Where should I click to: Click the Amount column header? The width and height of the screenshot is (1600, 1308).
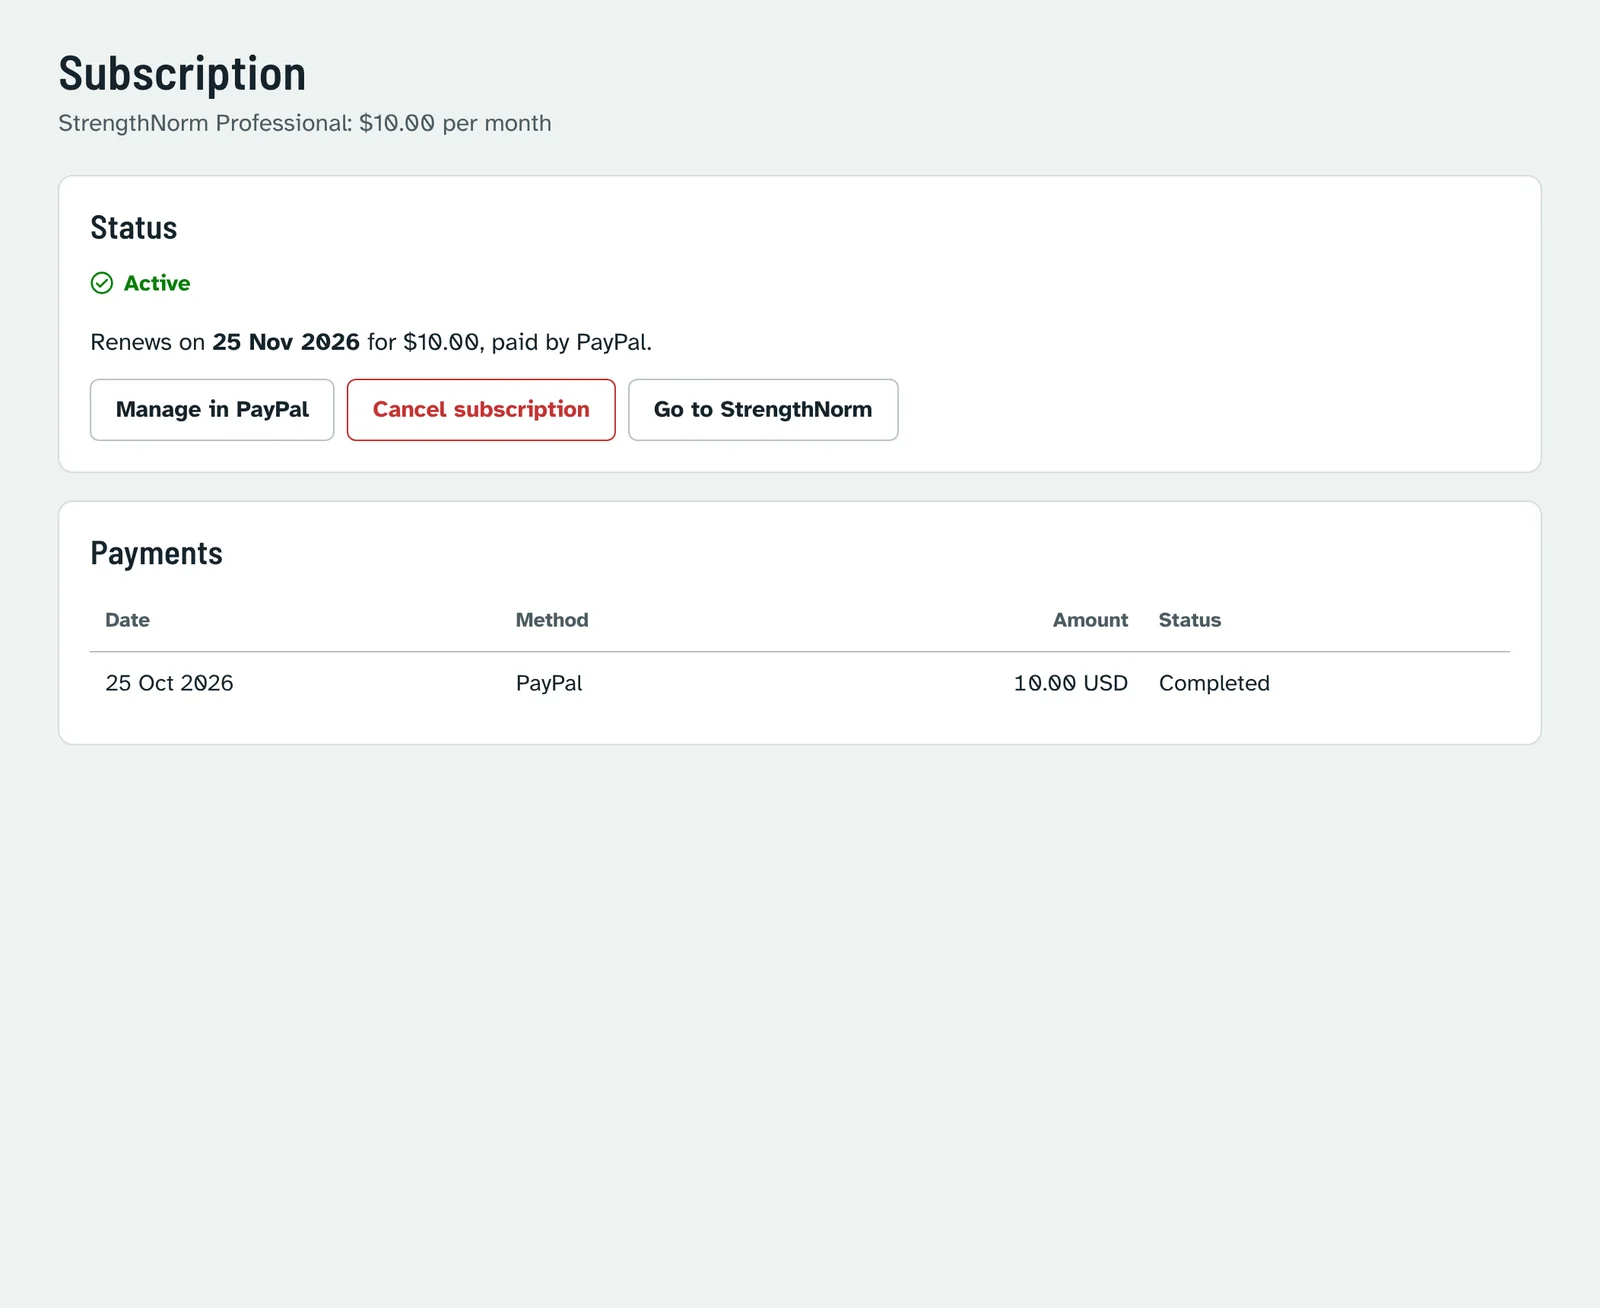[1090, 620]
